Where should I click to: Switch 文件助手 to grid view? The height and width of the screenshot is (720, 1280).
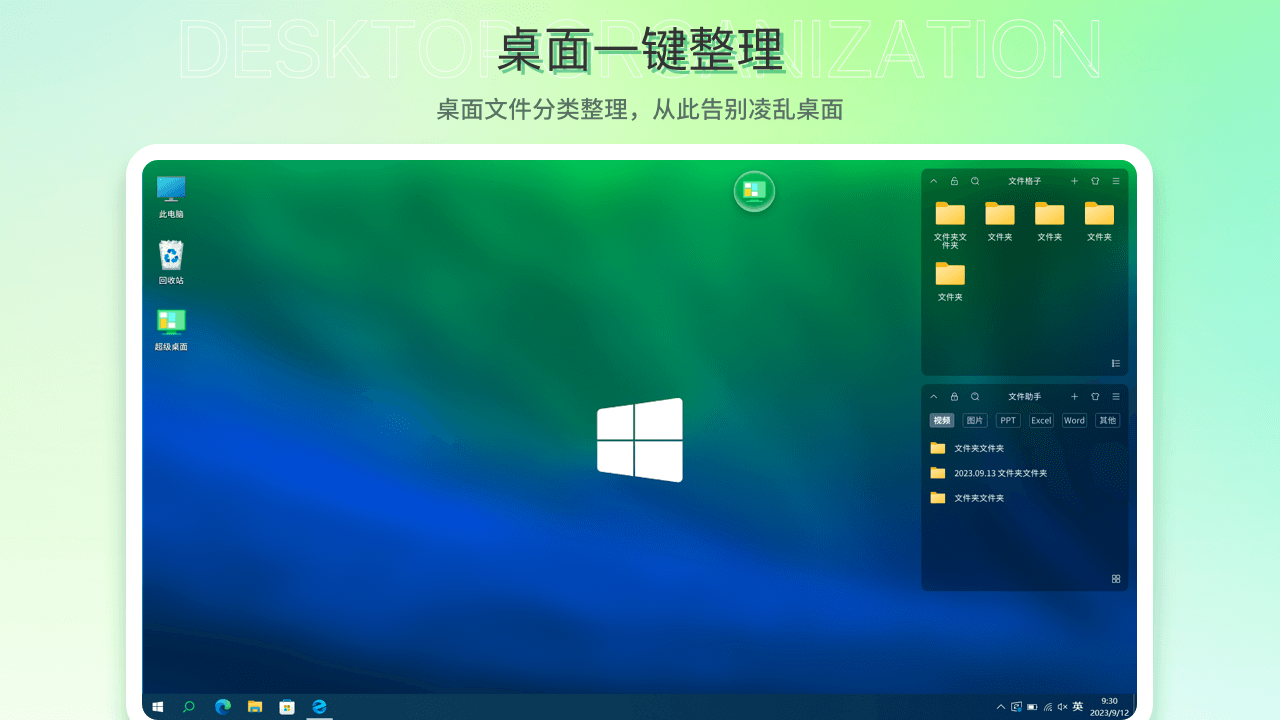click(x=1116, y=579)
